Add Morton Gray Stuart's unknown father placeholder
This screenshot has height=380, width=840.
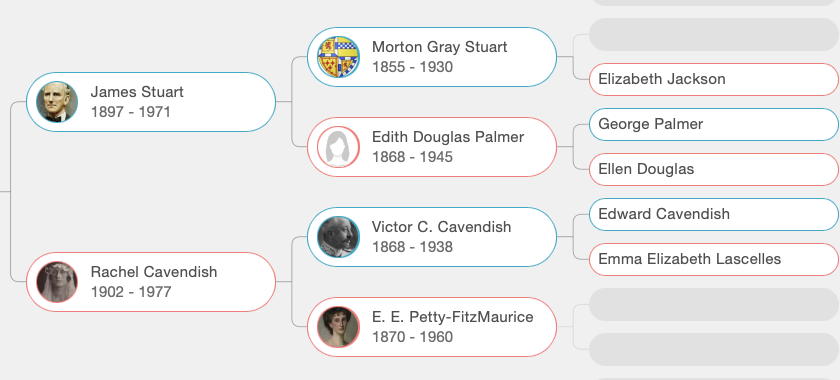click(714, 34)
